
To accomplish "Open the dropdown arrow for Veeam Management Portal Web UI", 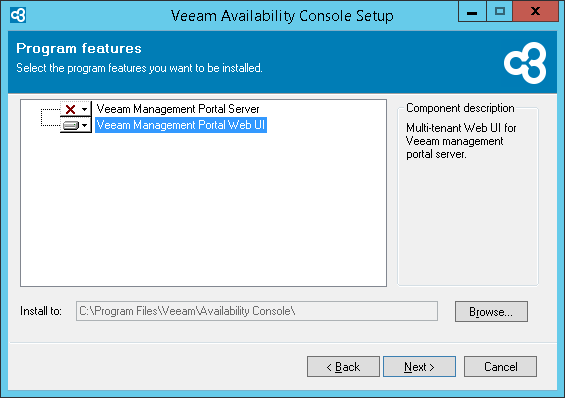I will pos(84,125).
